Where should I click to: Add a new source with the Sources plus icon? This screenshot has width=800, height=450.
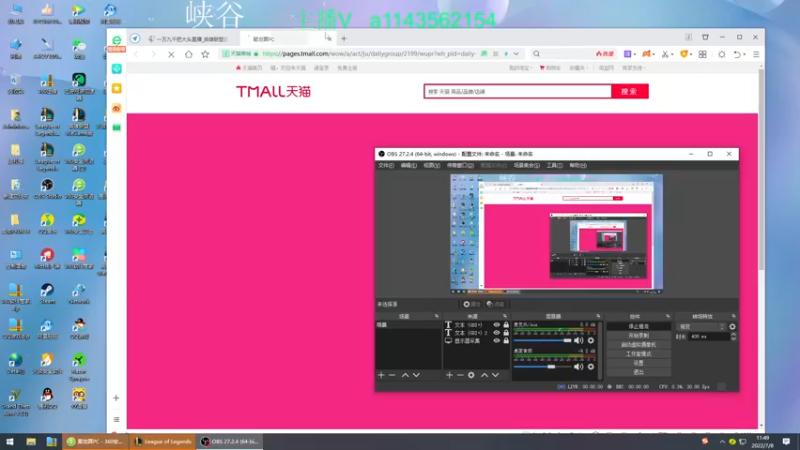pos(449,375)
